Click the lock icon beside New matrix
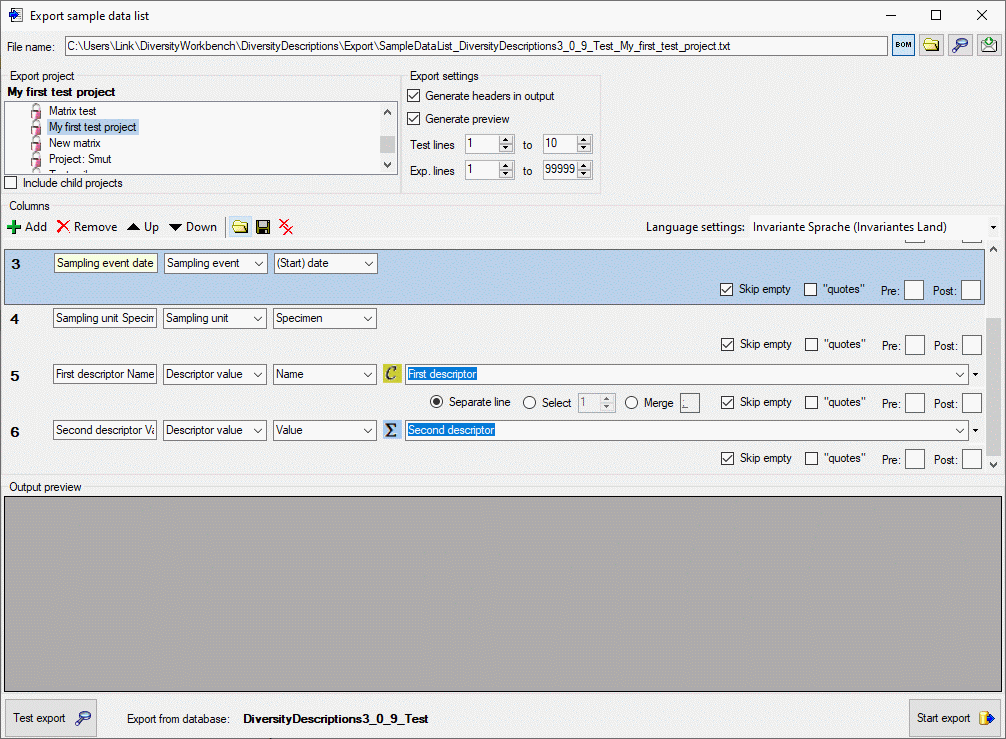 point(36,143)
